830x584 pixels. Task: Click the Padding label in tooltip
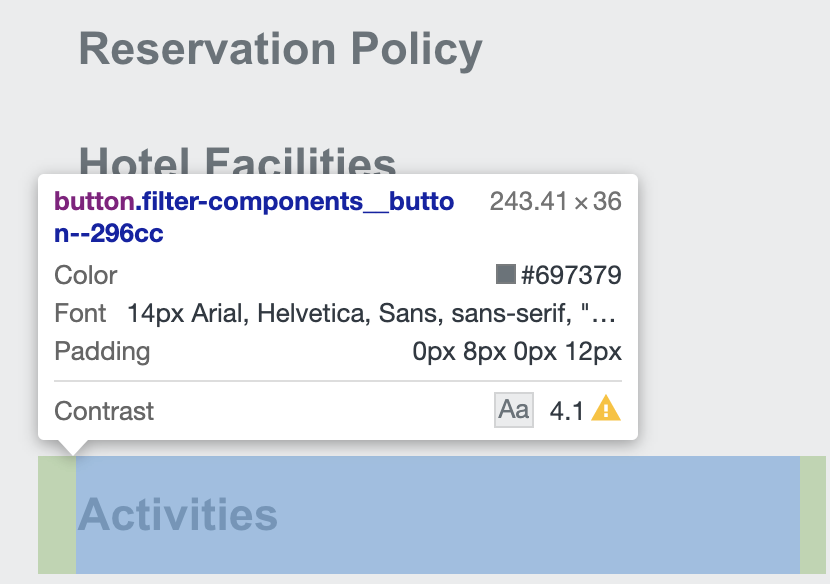tap(102, 352)
